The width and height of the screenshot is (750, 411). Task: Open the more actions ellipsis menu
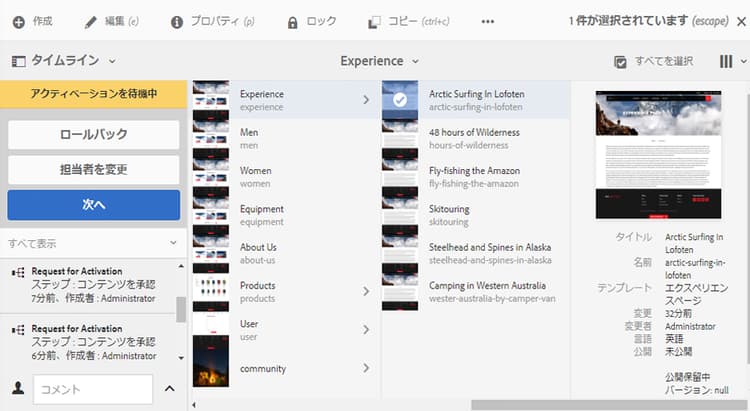487,22
